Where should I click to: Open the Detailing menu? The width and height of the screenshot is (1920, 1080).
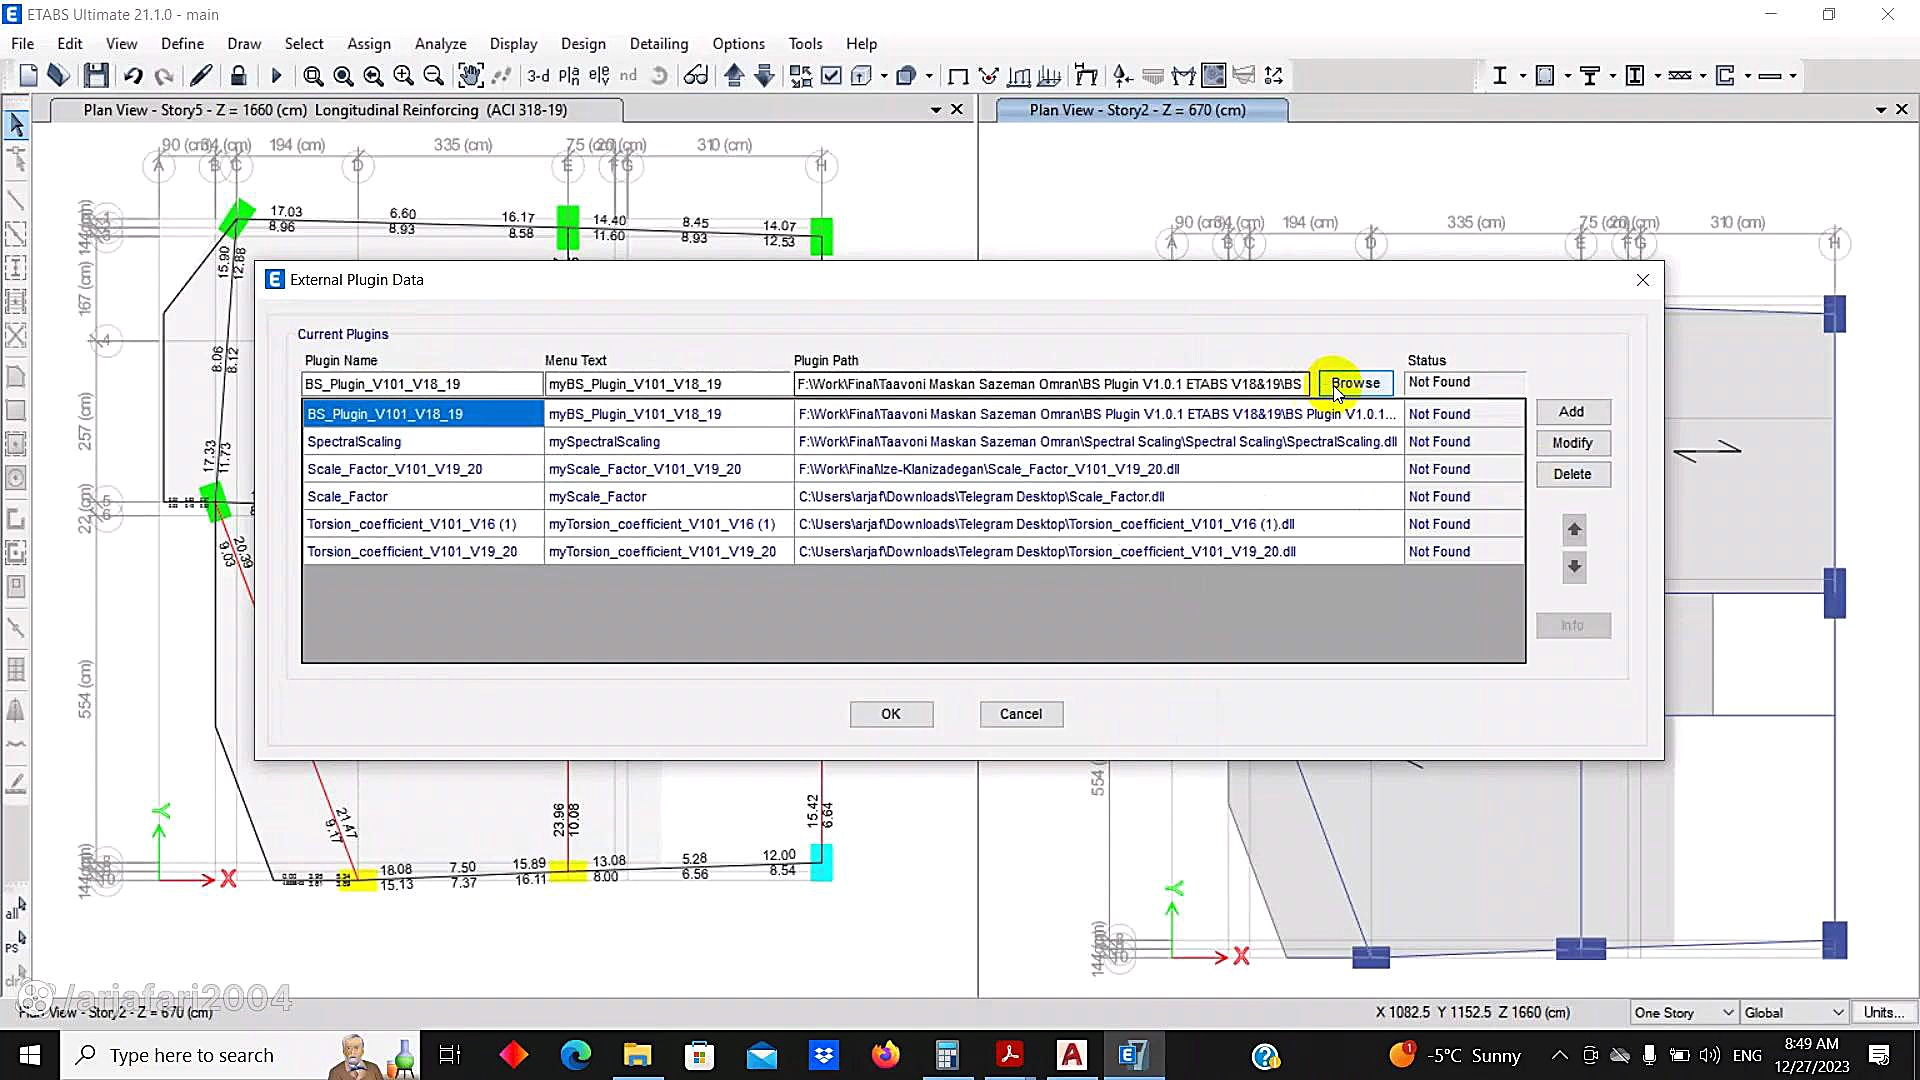pos(659,44)
